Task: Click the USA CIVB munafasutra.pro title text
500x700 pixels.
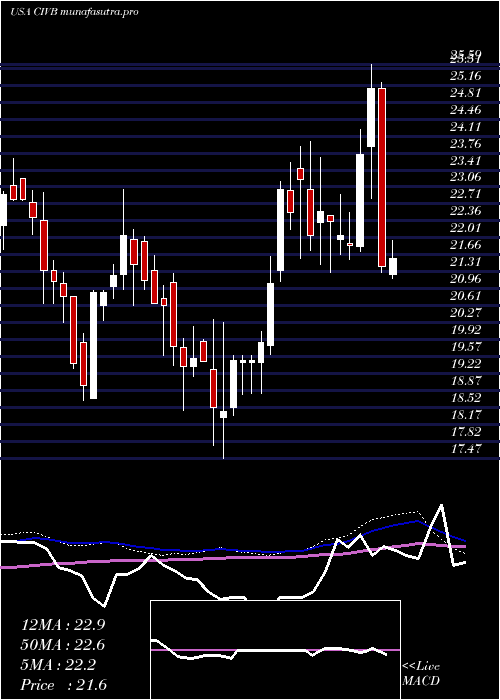Action: pyautogui.click(x=74, y=12)
